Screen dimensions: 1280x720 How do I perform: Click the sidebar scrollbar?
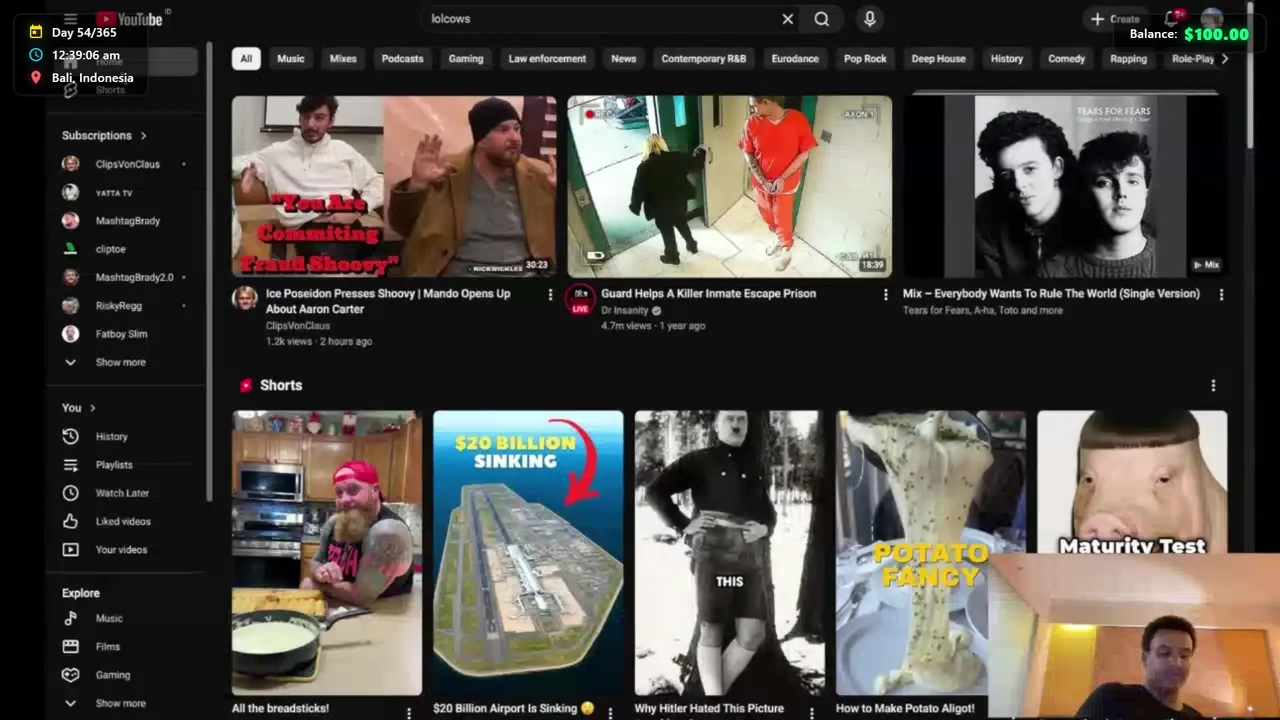tap(209, 270)
